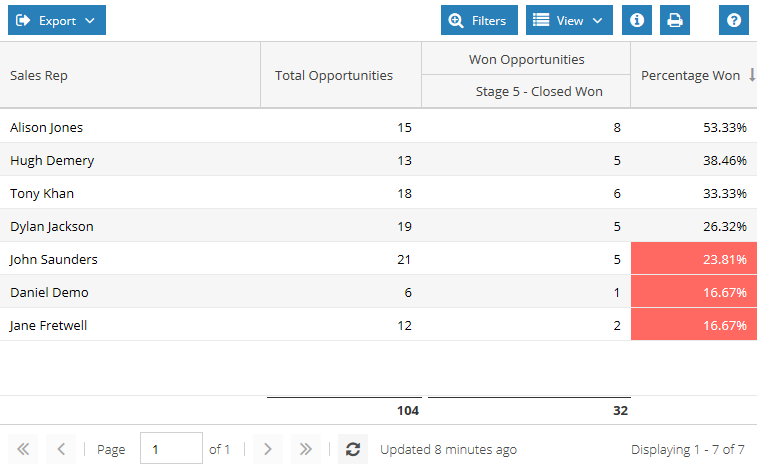Click the information icon button
Viewport: 757px width, 472px height.
pos(637,20)
